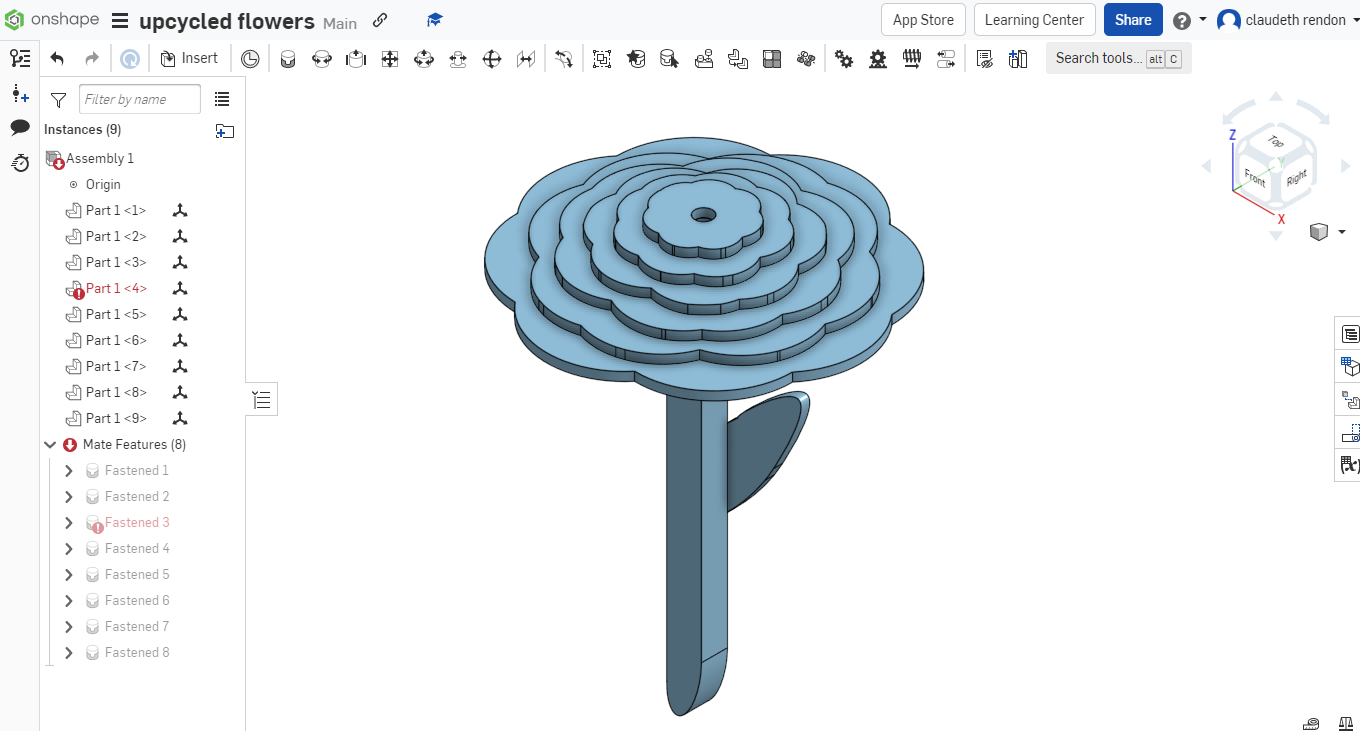Expand the Fastened 2 mate
This screenshot has height=731, width=1360.
[69, 496]
